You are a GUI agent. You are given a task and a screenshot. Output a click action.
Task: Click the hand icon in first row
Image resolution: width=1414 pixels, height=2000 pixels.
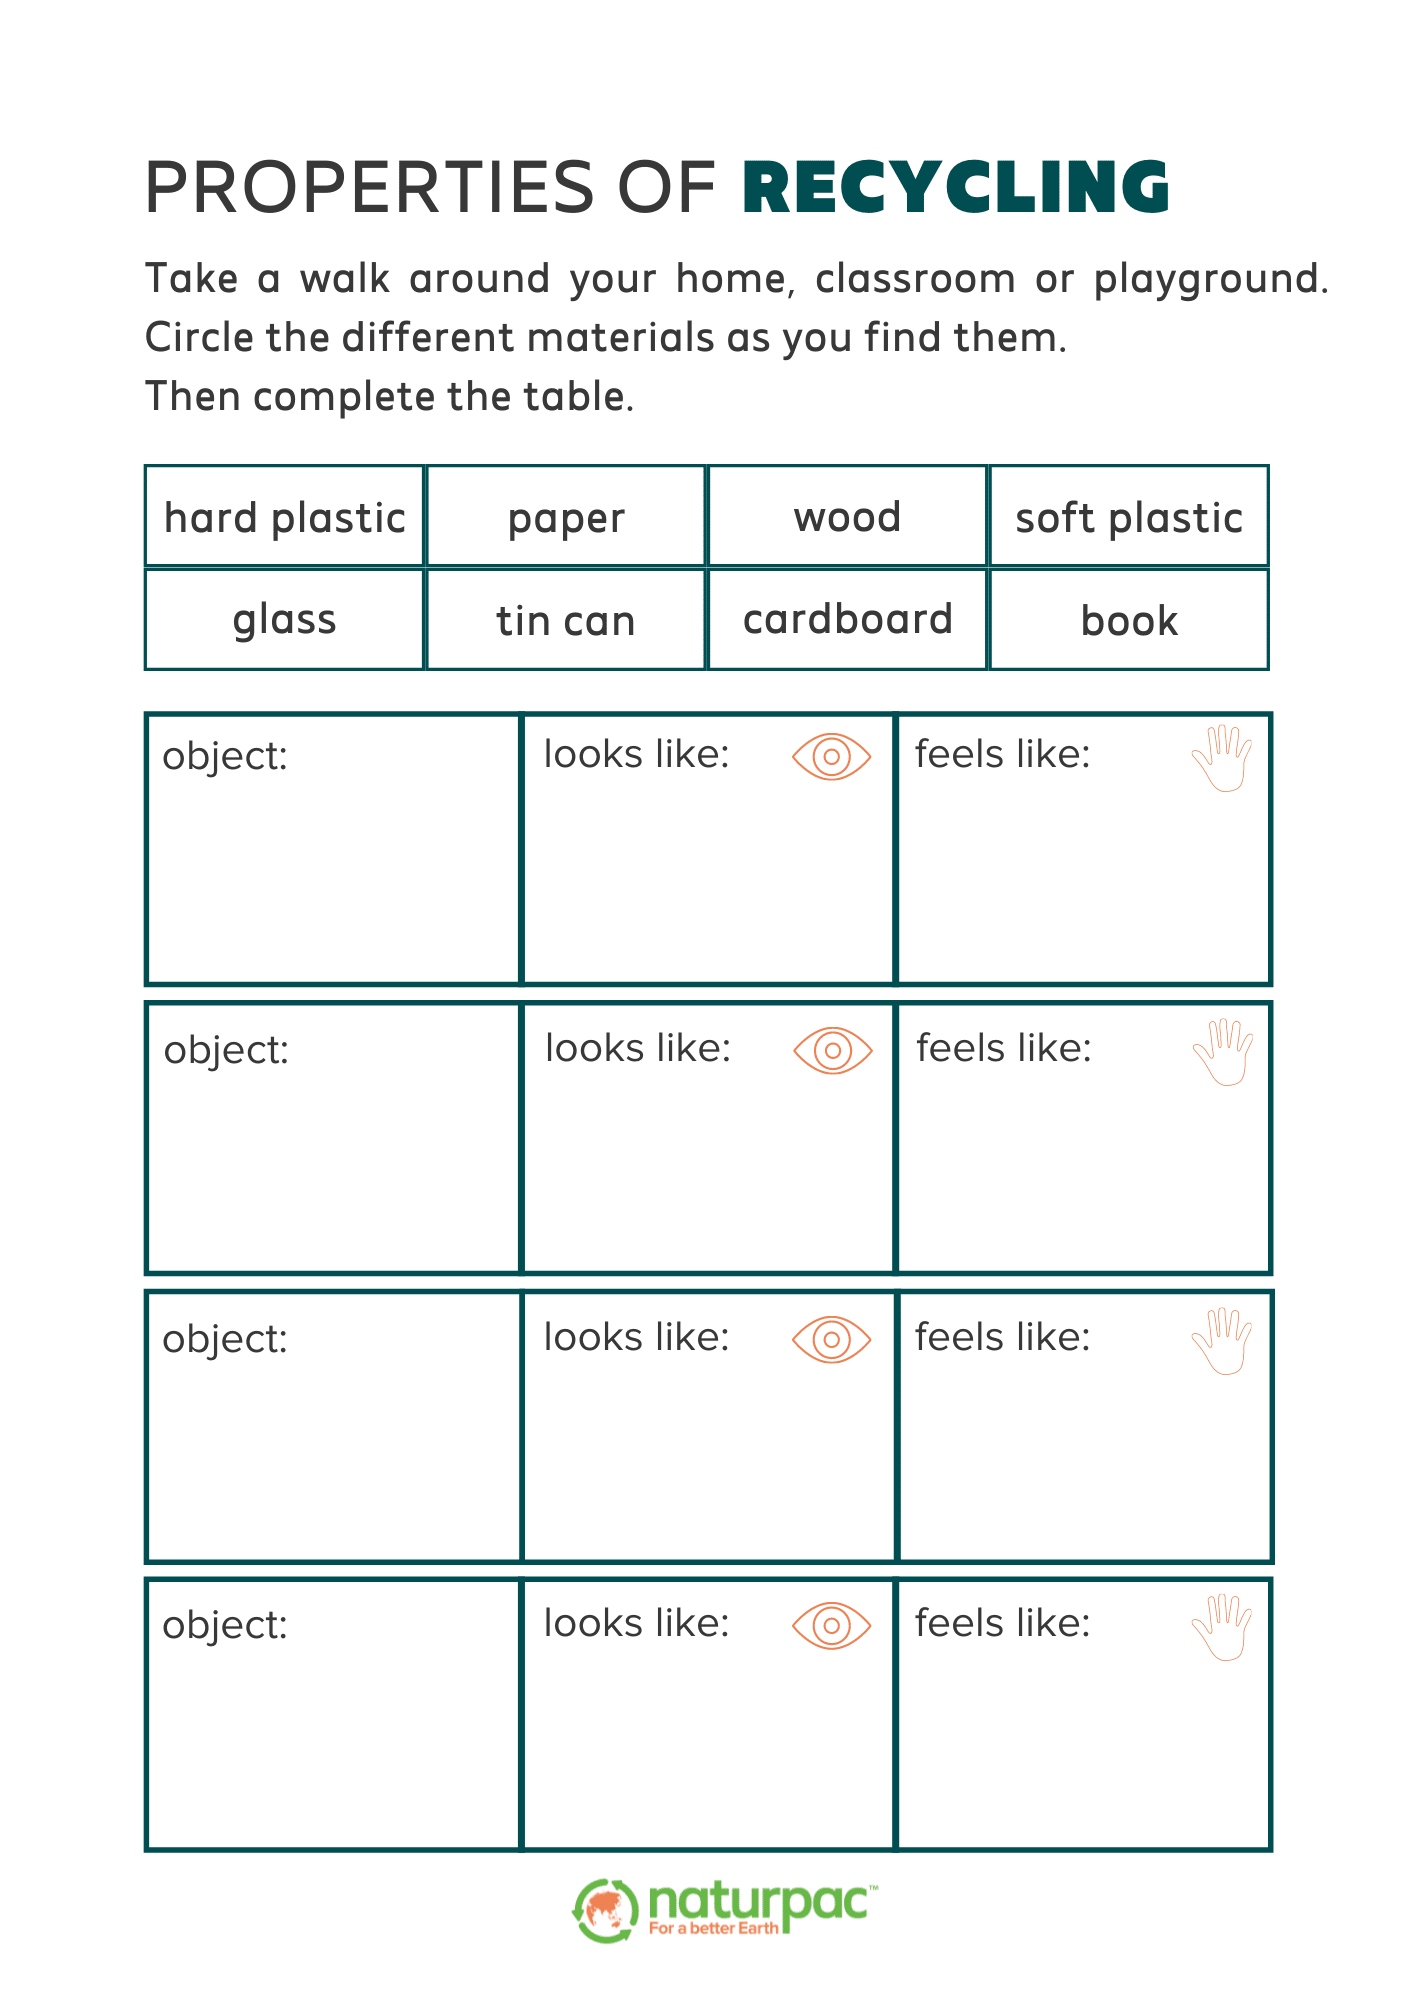coord(1222,759)
